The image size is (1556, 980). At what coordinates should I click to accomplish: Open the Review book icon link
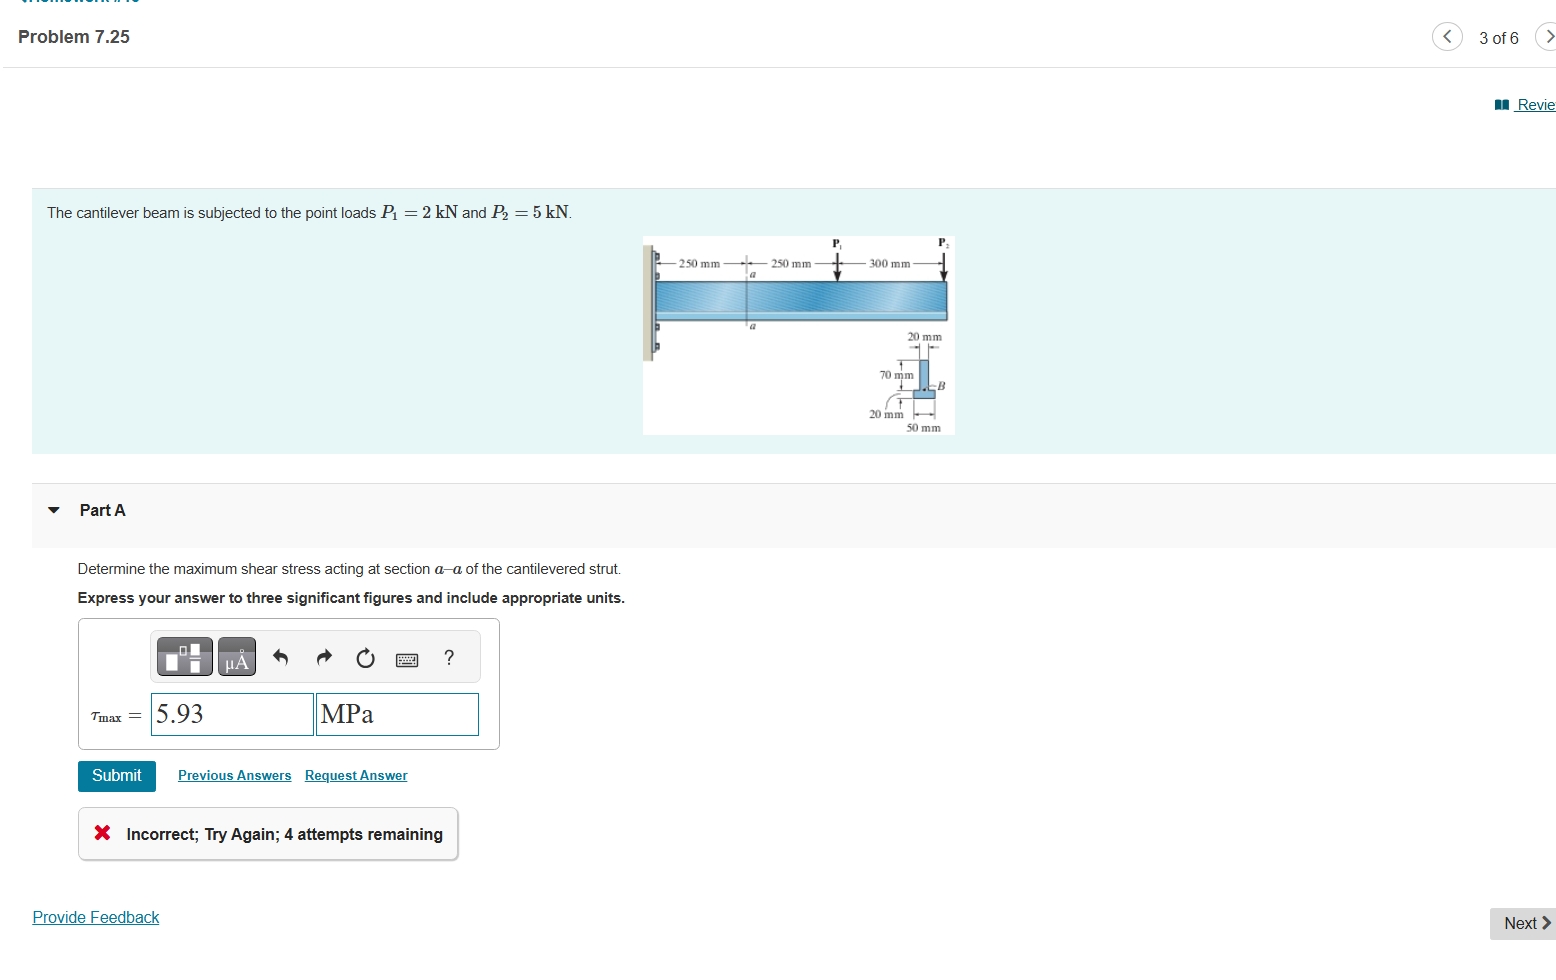click(x=1524, y=105)
